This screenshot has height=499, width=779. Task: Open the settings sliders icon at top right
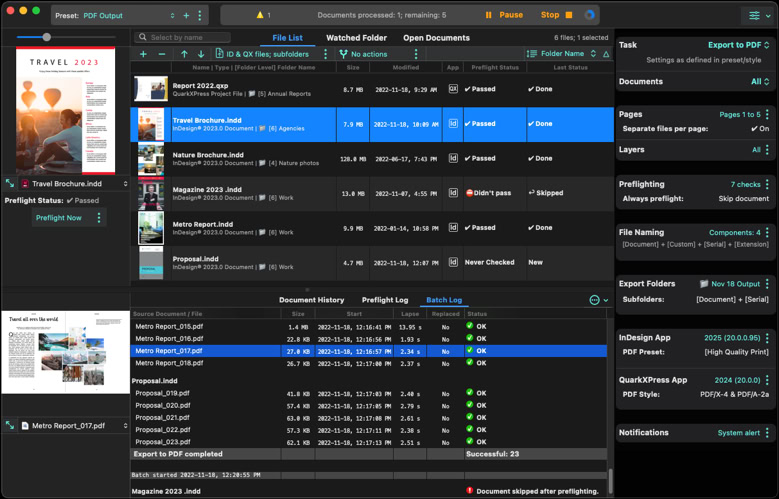point(755,15)
